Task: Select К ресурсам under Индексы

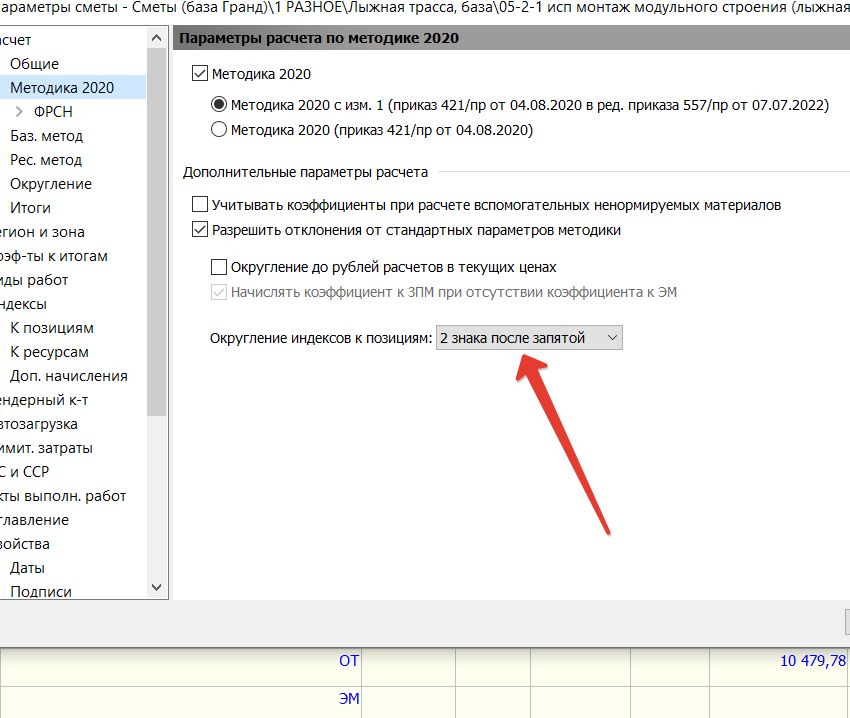Action: (x=49, y=352)
